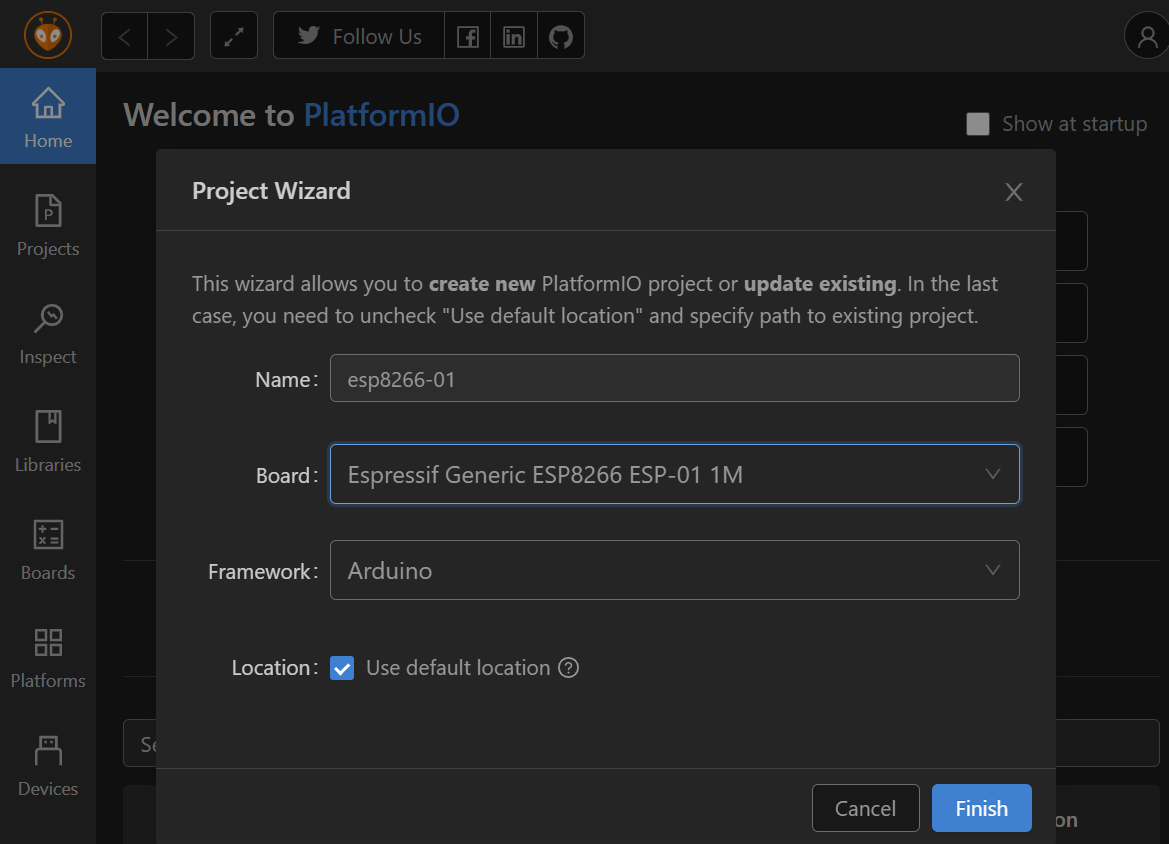Open the Facebook page icon
The image size is (1169, 844).
click(x=467, y=36)
